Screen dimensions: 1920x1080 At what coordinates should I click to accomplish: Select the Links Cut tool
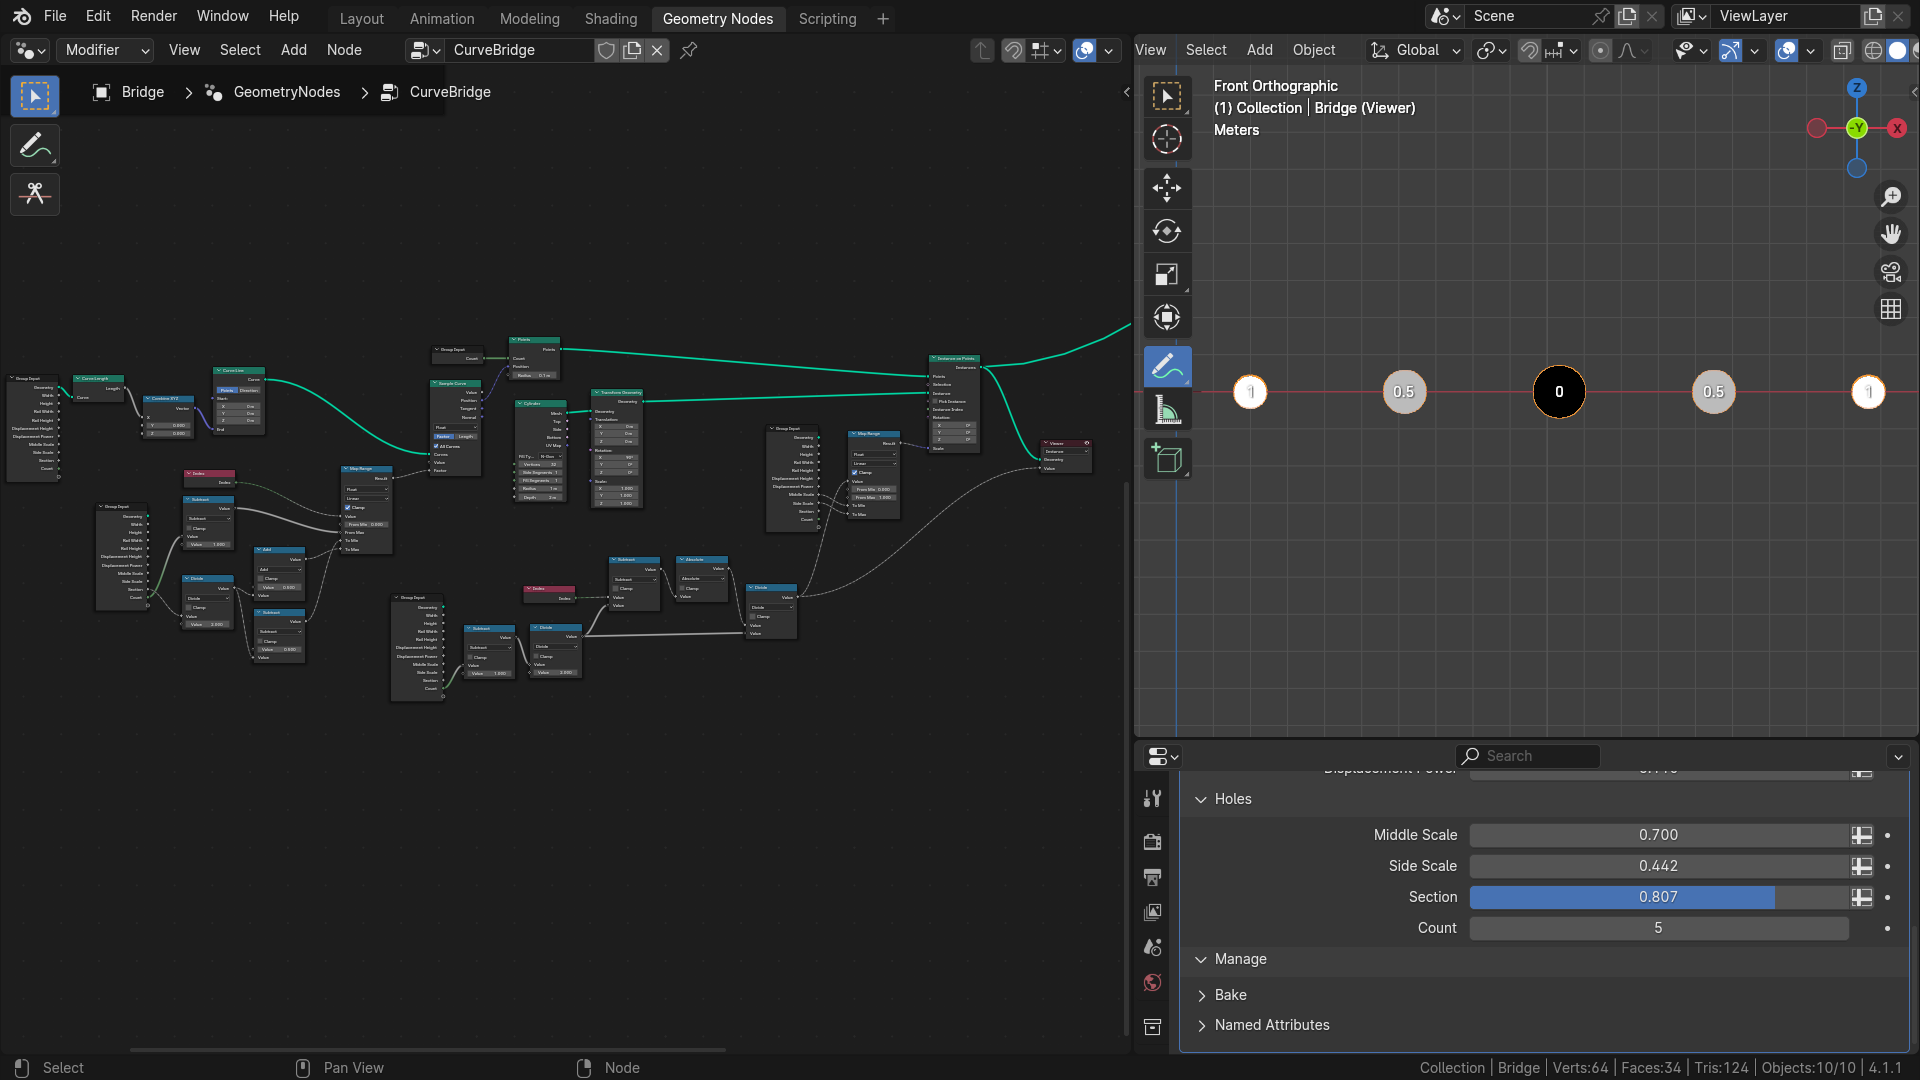[35, 194]
